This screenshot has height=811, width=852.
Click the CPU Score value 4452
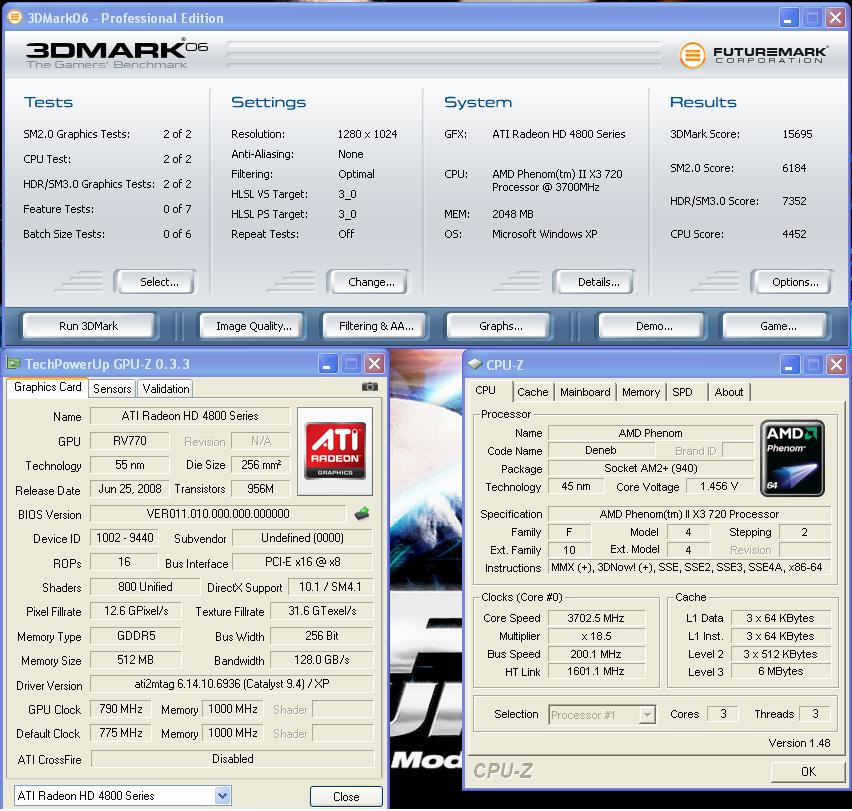[794, 234]
